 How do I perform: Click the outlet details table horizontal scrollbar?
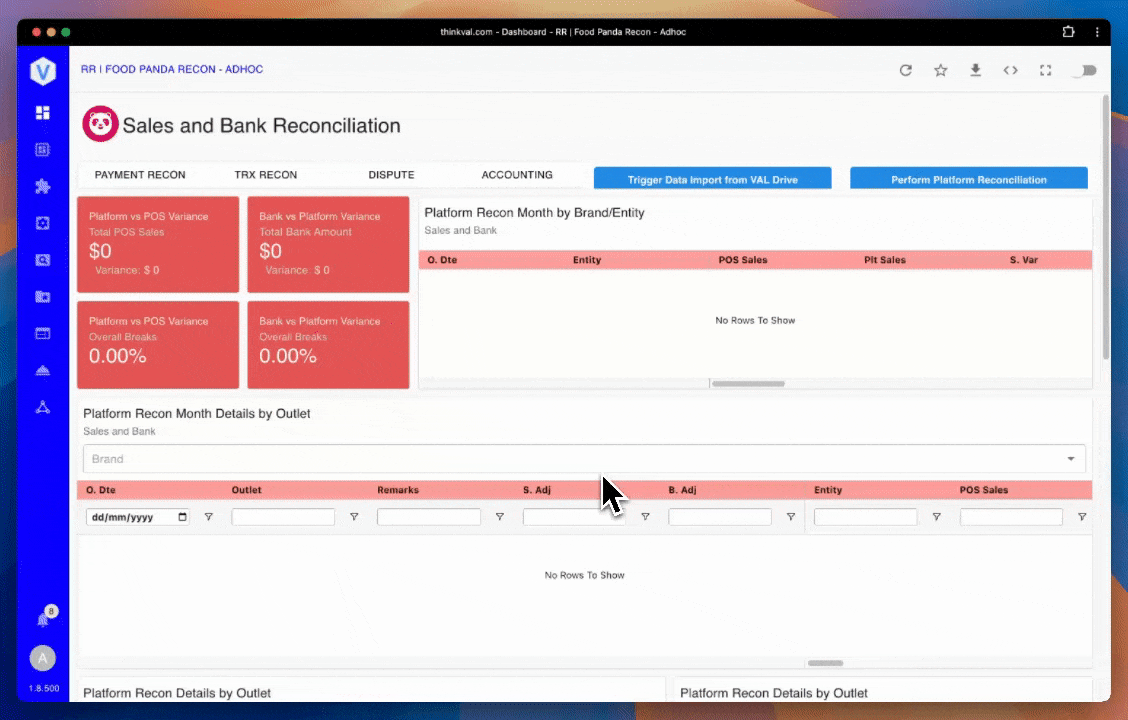825,663
